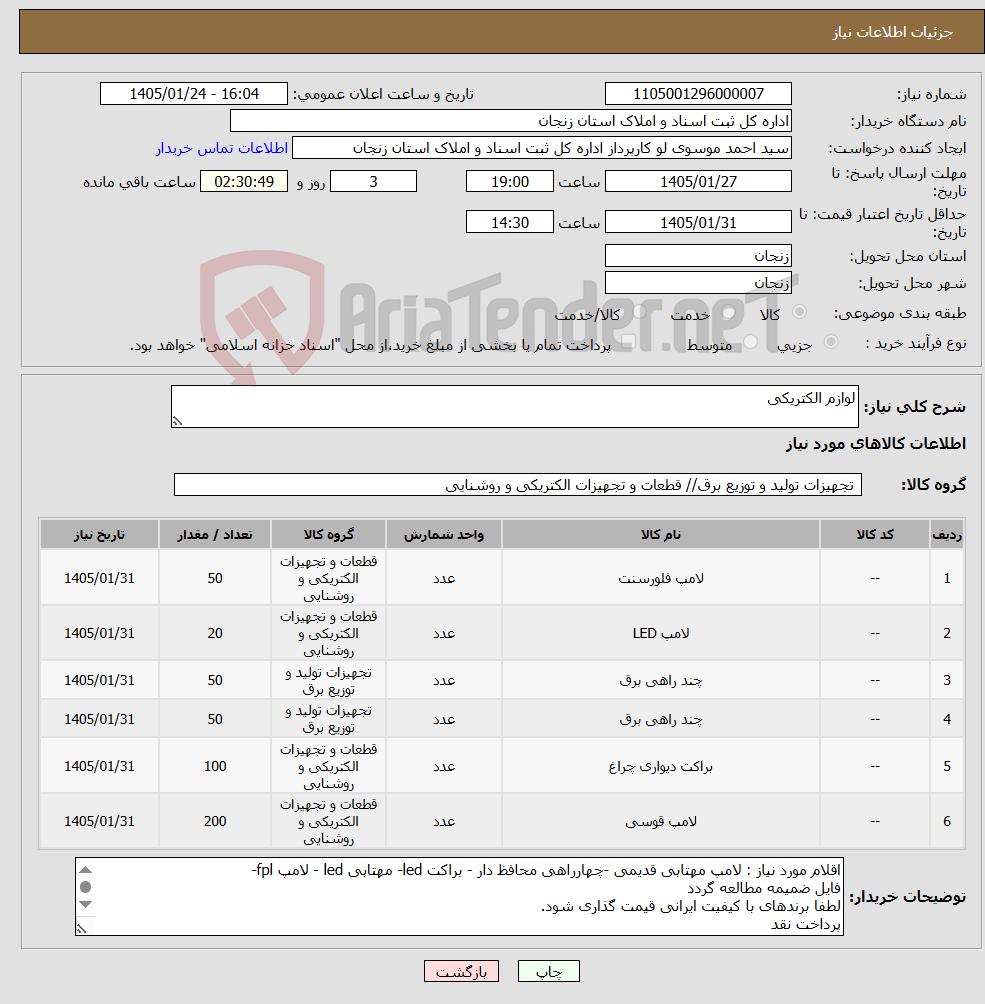Click the تعداد / مقدار column header
985x1004 pixels.
coord(215,535)
